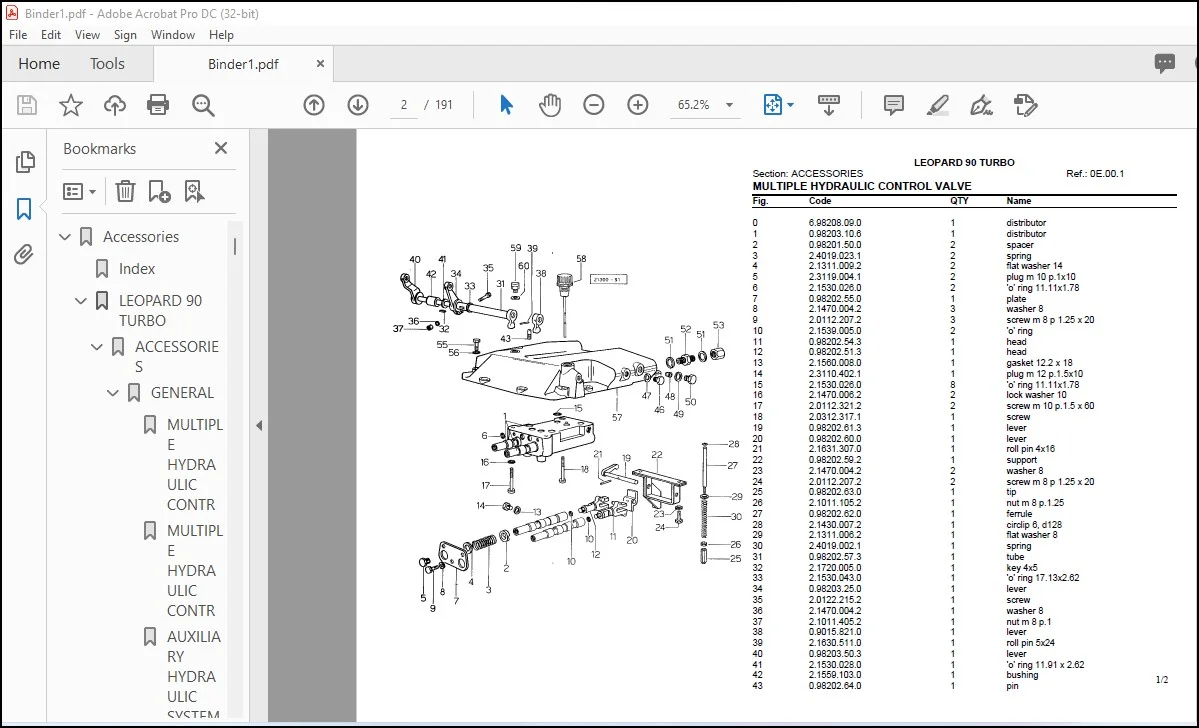Activate the Selection arrow tool
The image size is (1199, 728).
tap(505, 105)
